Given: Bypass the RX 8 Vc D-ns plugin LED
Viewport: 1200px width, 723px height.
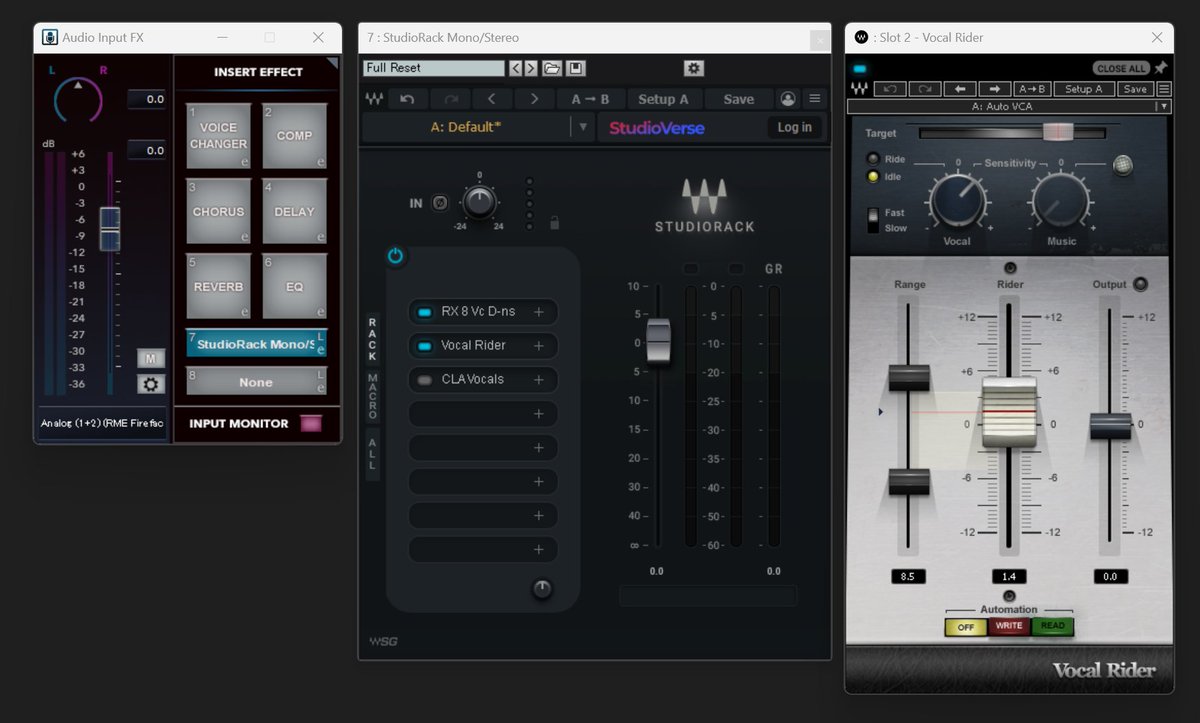Looking at the screenshot, I should (x=424, y=312).
